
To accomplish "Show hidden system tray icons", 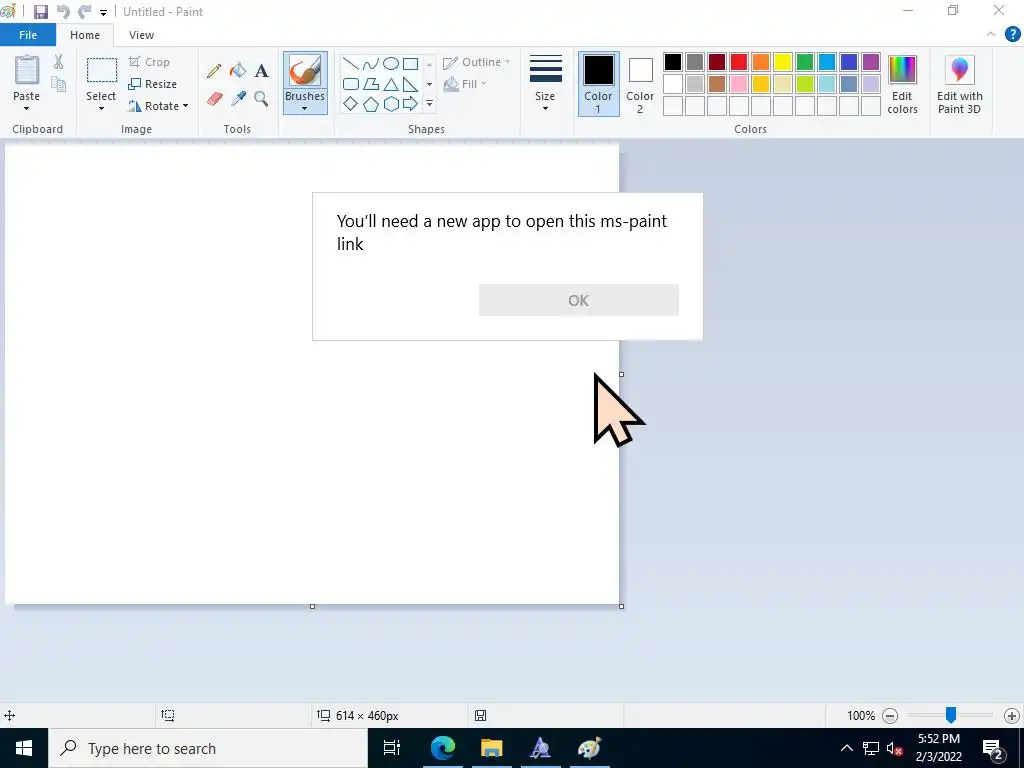I will click(846, 748).
